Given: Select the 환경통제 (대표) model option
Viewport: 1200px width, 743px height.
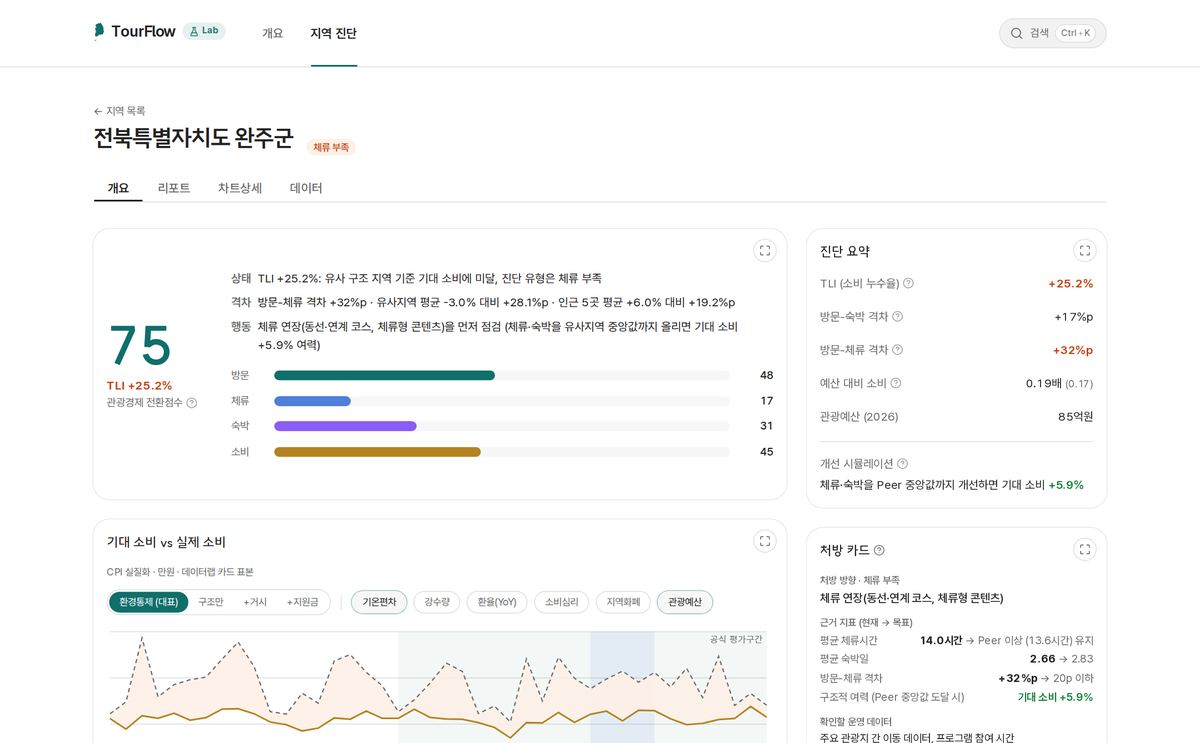Looking at the screenshot, I should [x=148, y=602].
